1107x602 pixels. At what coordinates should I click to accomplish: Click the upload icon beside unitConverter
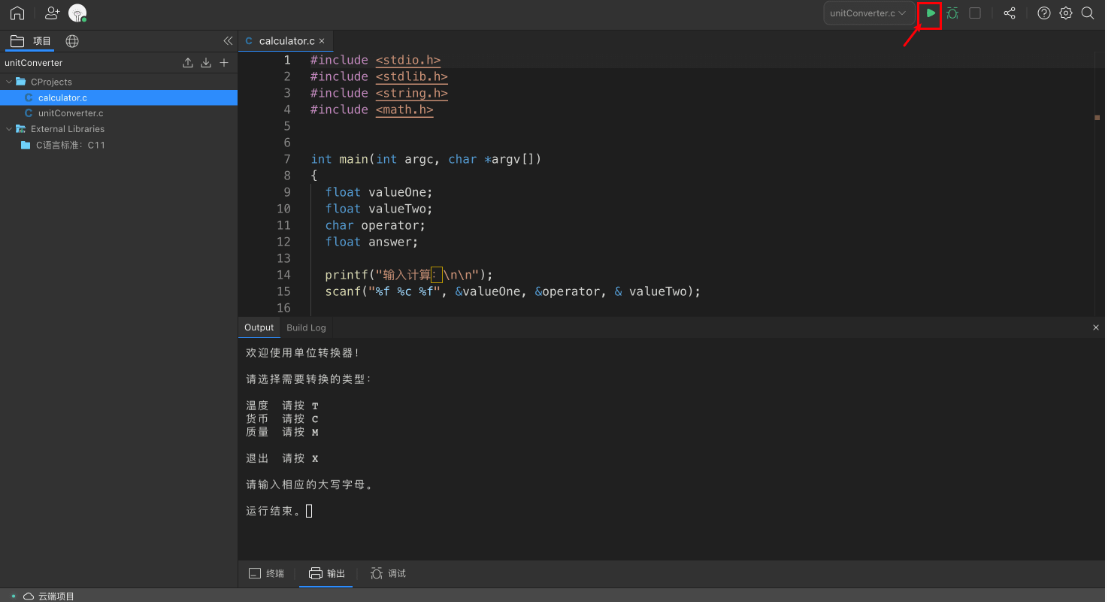tap(188, 63)
